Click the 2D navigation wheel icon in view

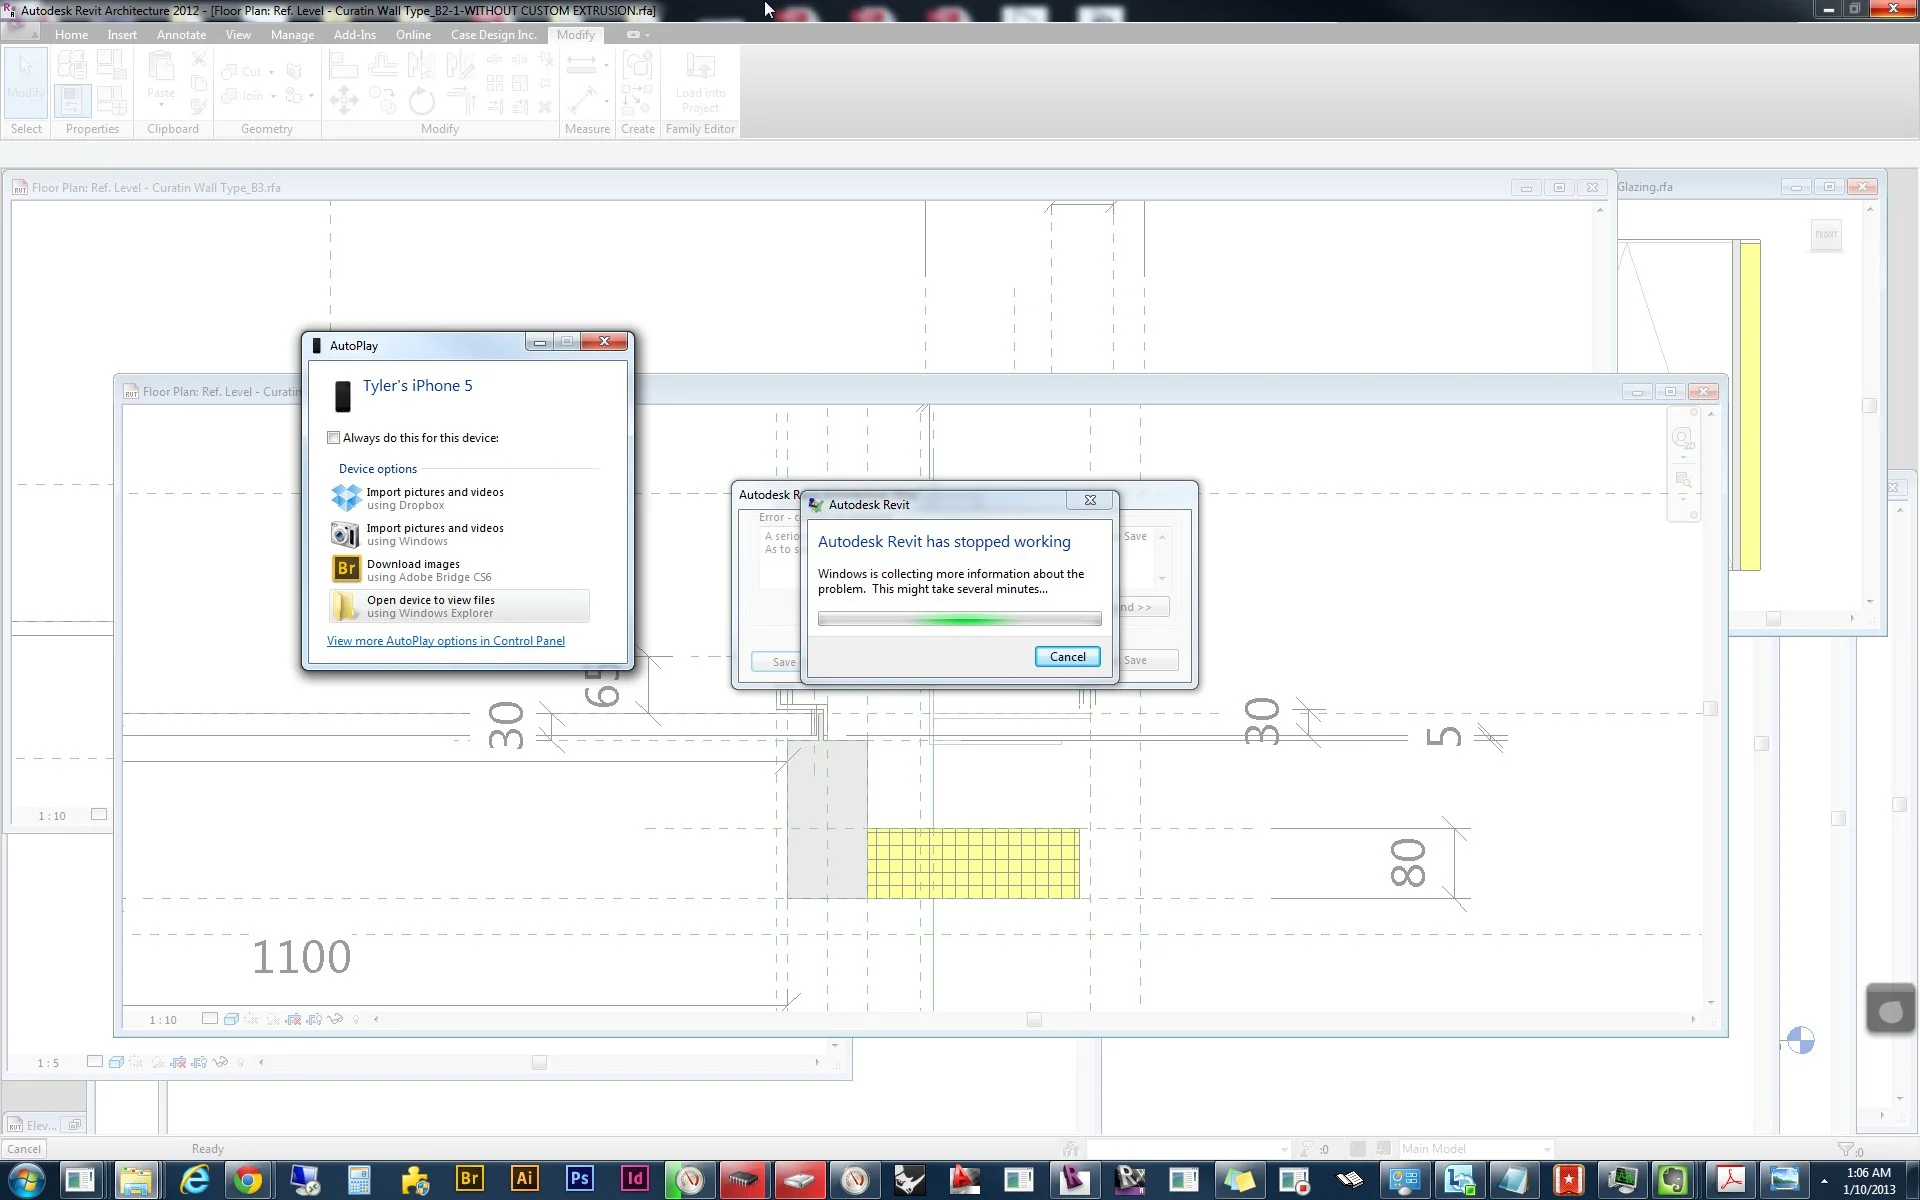click(x=1683, y=438)
